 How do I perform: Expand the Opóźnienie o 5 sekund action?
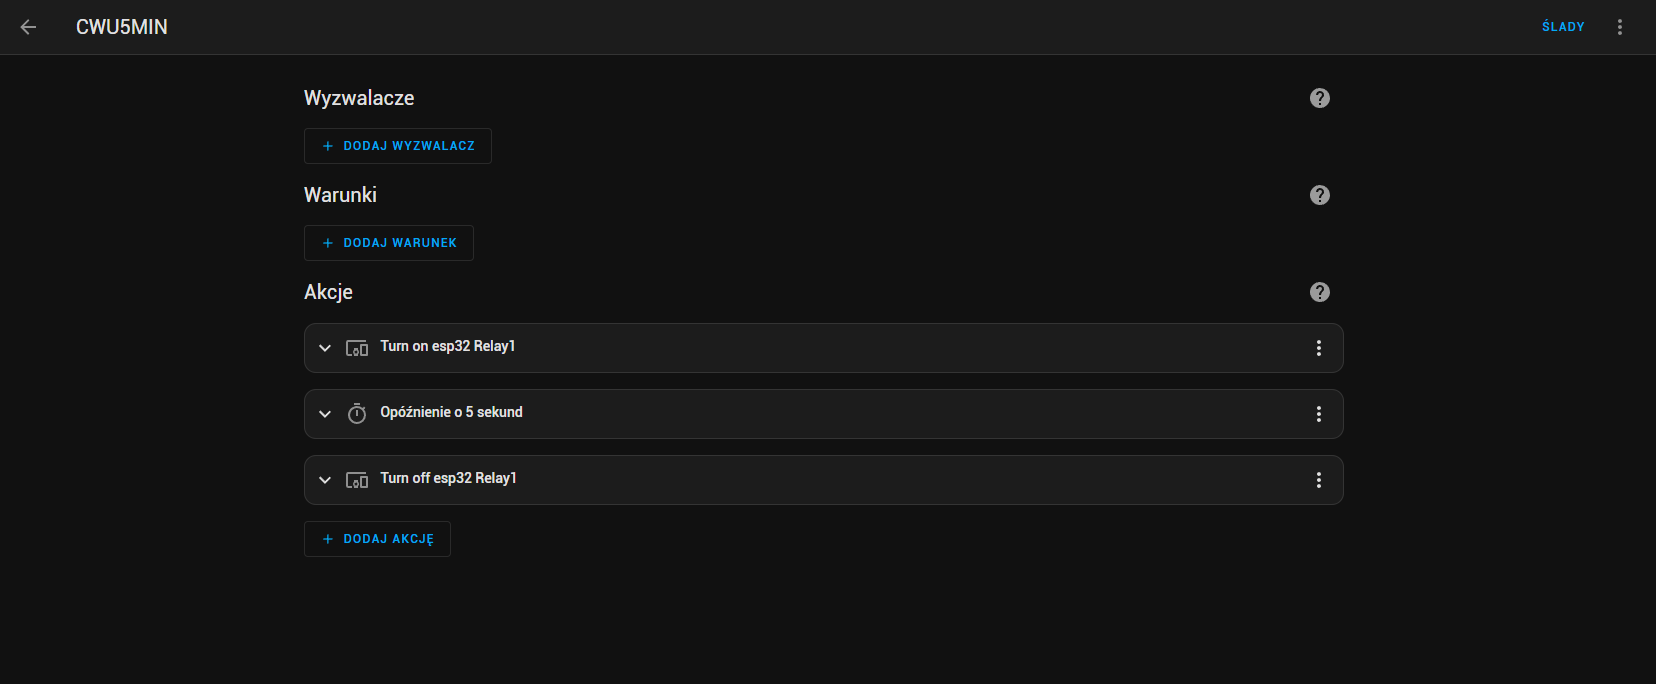pyautogui.click(x=325, y=414)
